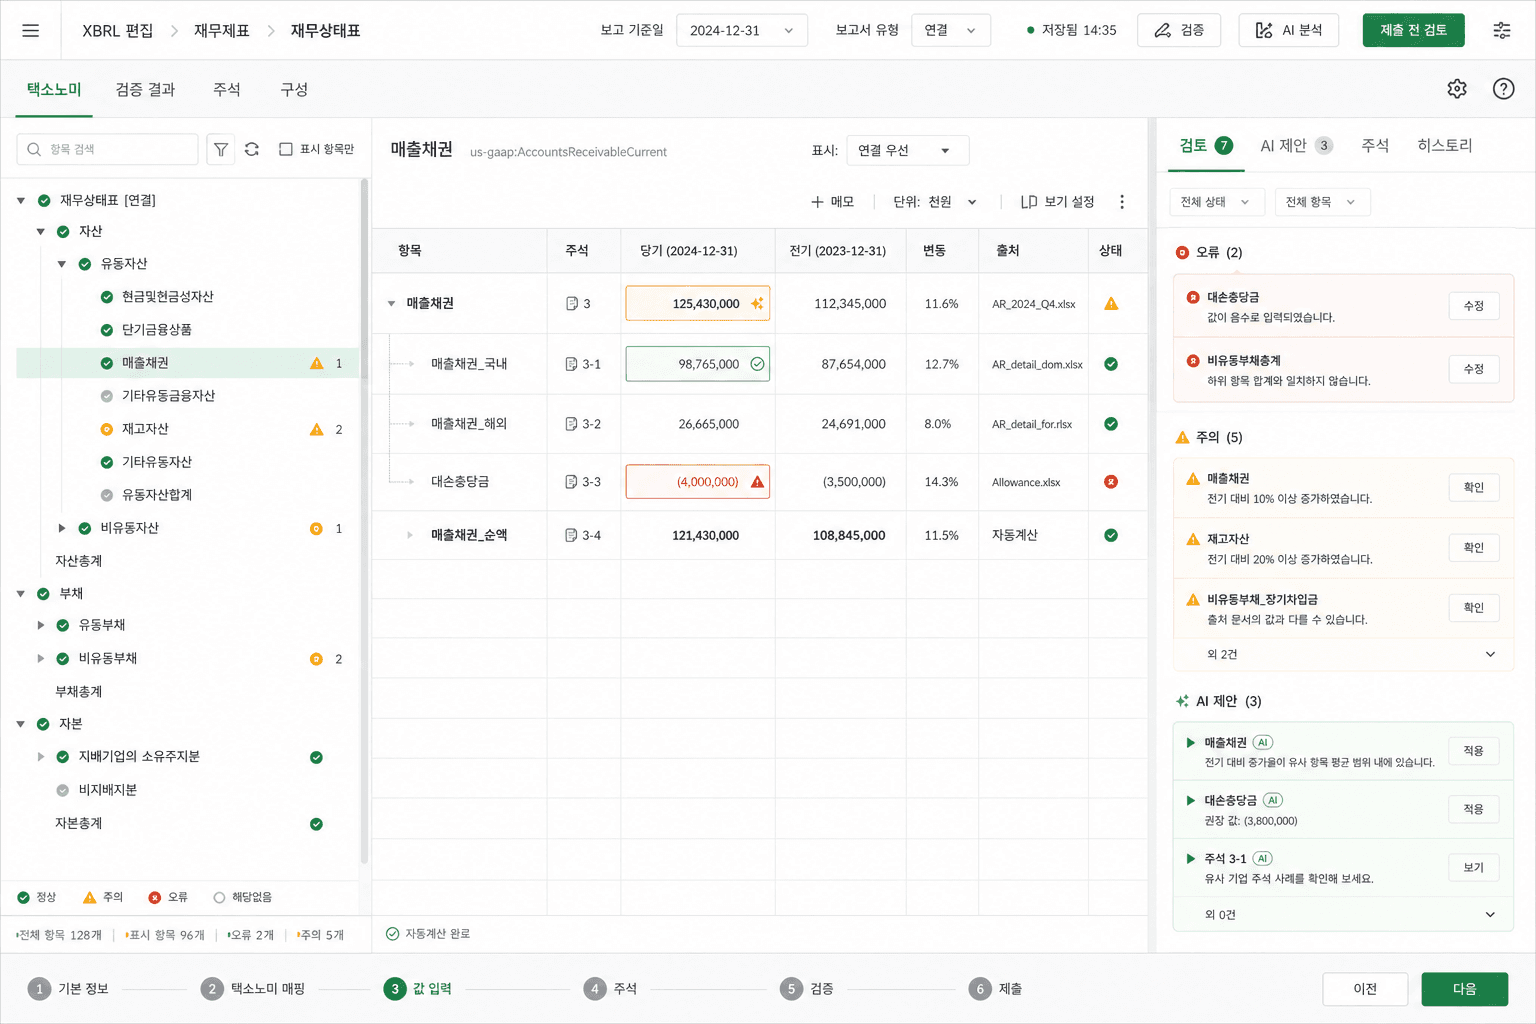Expand 지배기업의 소유주지분 tree node
Viewport: 1536px width, 1024px height.
(41, 757)
